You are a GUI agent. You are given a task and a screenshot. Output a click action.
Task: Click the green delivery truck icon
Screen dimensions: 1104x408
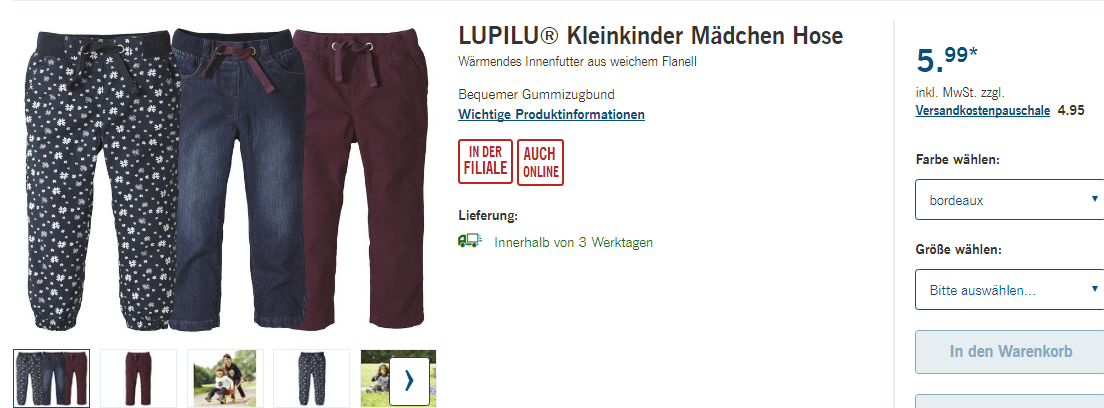click(x=469, y=241)
